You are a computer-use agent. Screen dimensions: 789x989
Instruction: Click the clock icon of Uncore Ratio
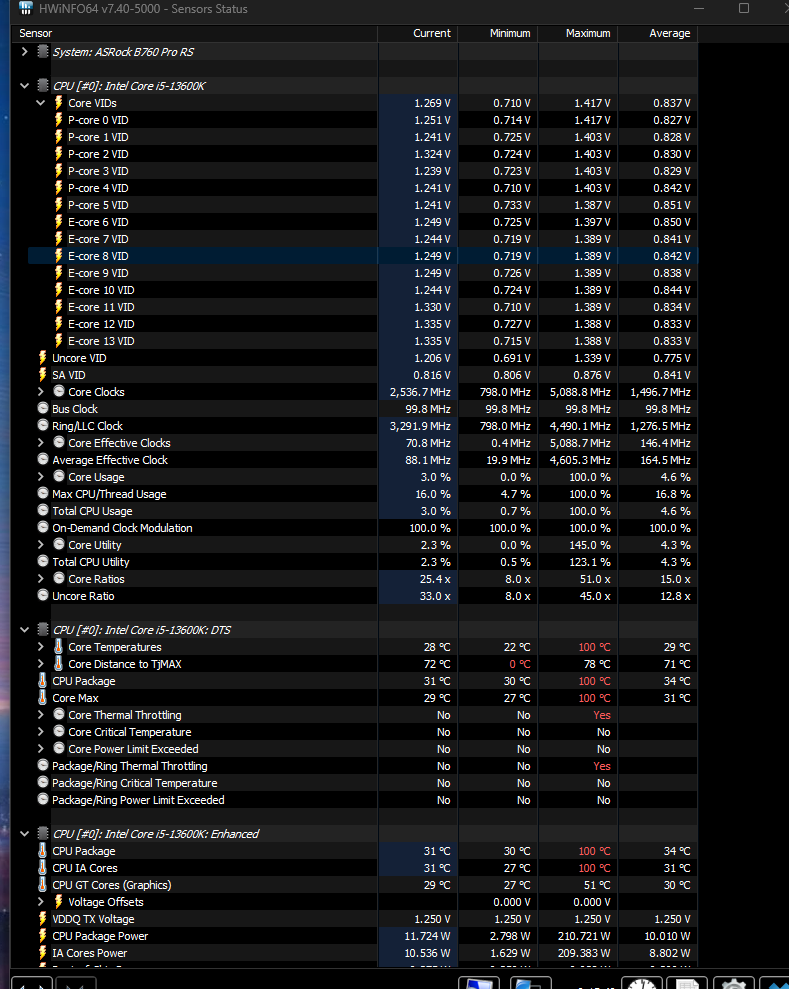pos(43,595)
